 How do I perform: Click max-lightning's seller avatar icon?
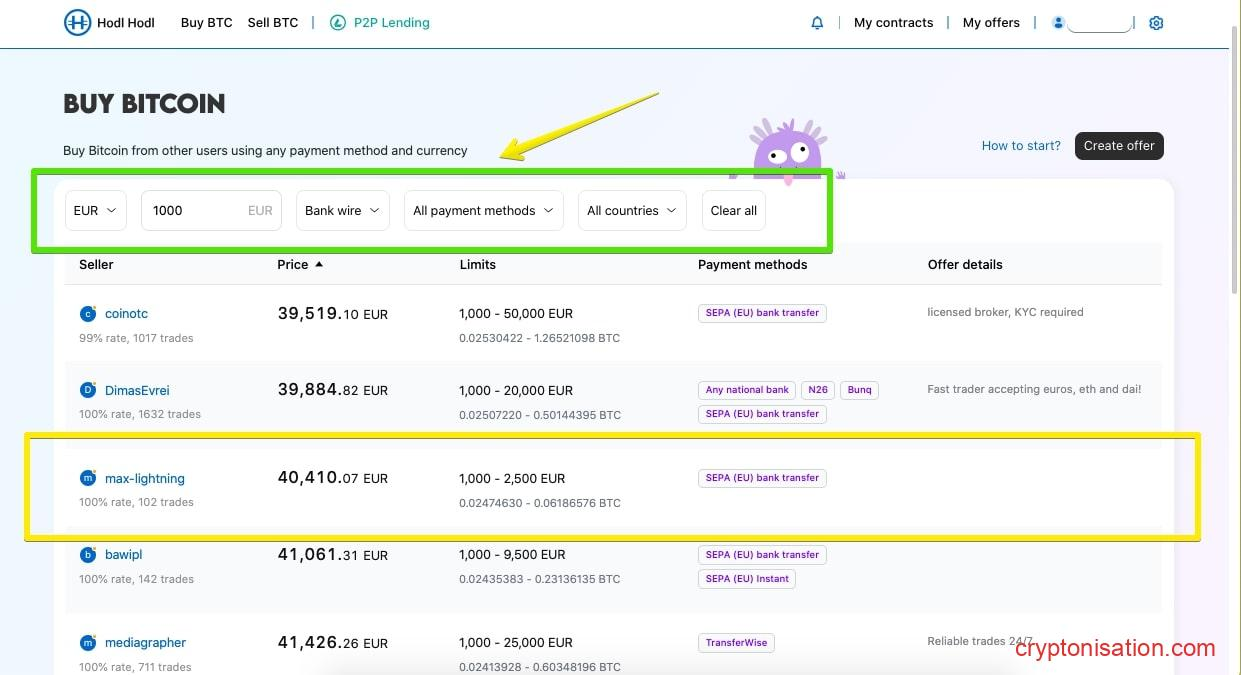point(88,478)
